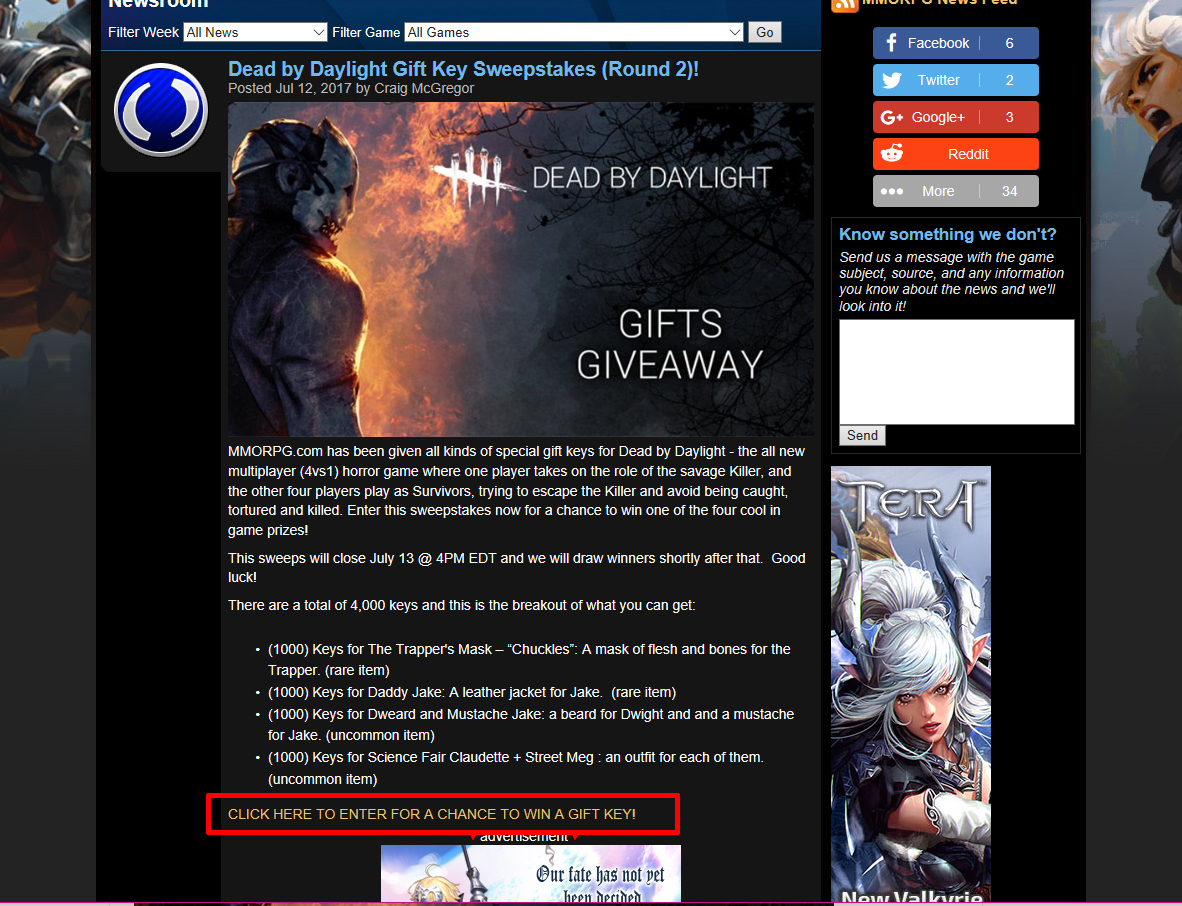Image resolution: width=1182 pixels, height=906 pixels.
Task: Click the Dead by Daylight giveaway banner image
Action: [521, 269]
